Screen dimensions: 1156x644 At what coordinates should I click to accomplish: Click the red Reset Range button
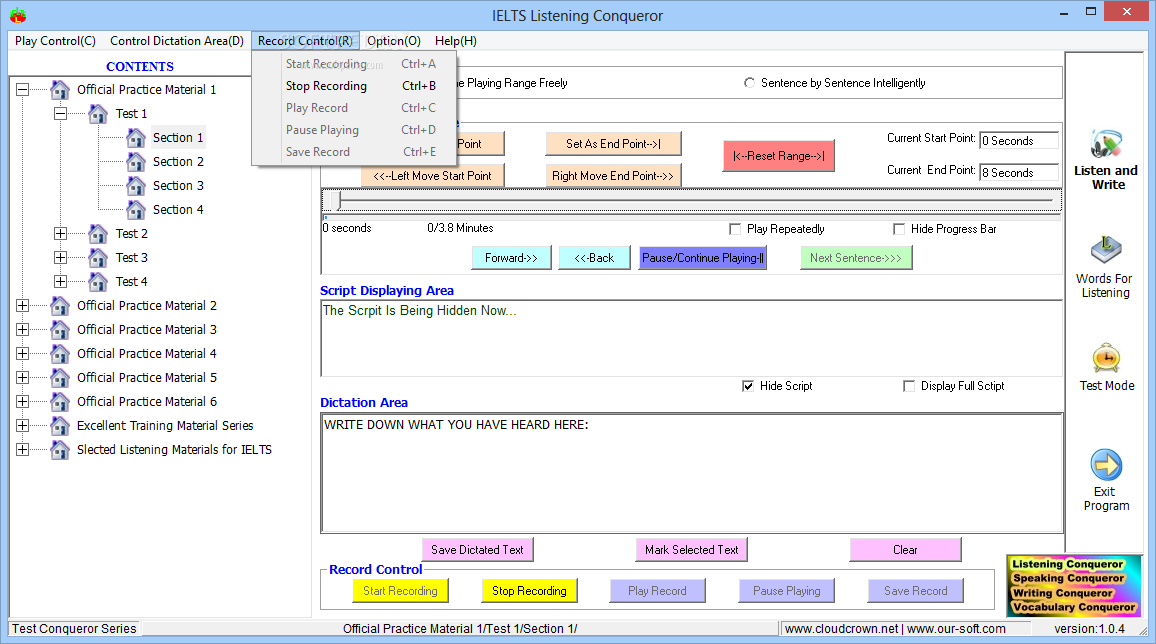coord(779,156)
